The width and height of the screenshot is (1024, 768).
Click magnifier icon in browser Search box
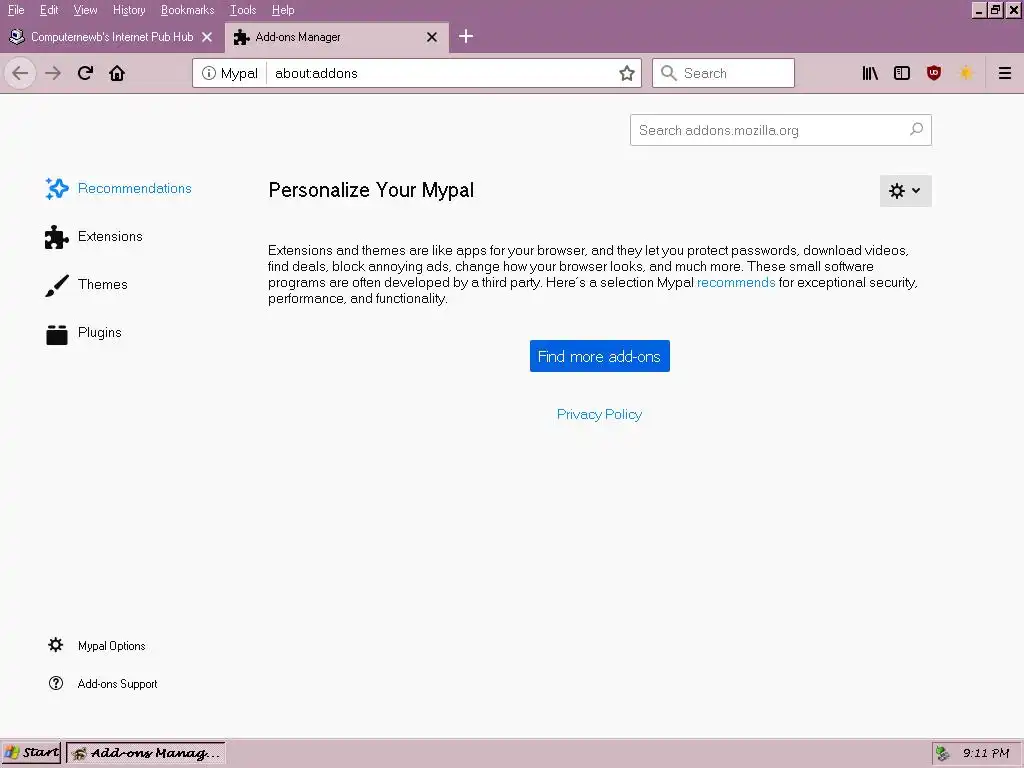(x=668, y=73)
